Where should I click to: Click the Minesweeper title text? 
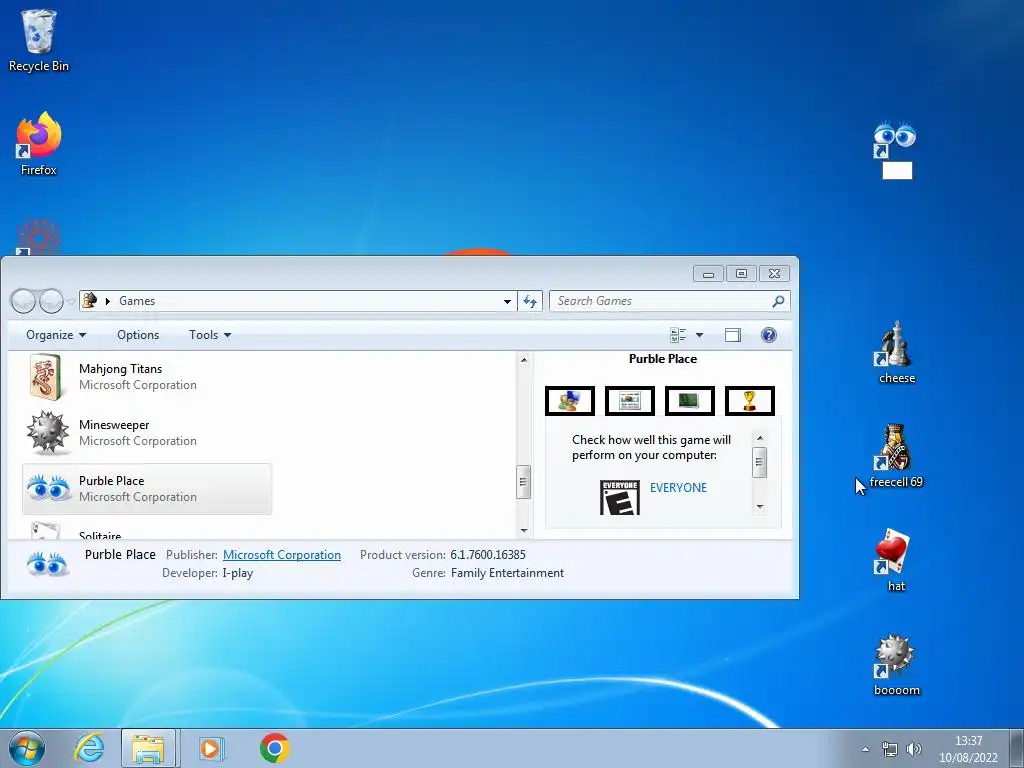114,425
